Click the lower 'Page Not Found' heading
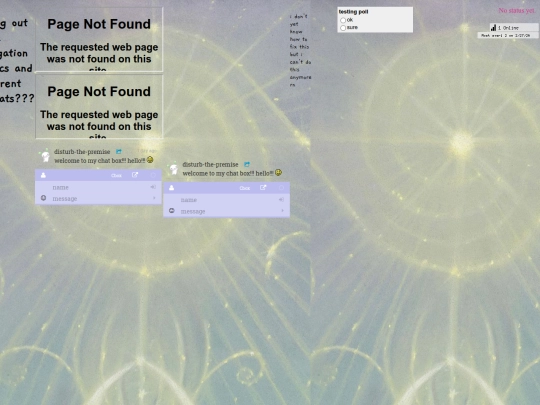 tap(99, 92)
